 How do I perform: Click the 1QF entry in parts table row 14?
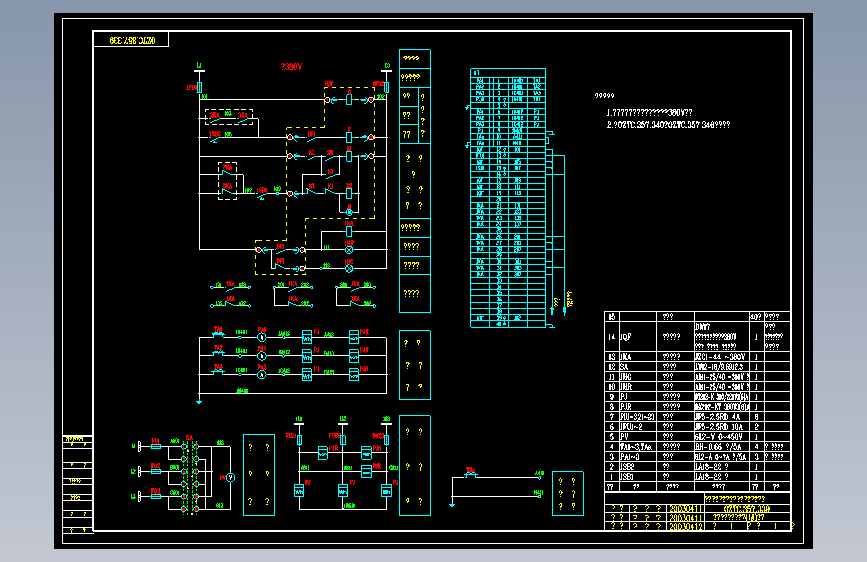point(625,337)
